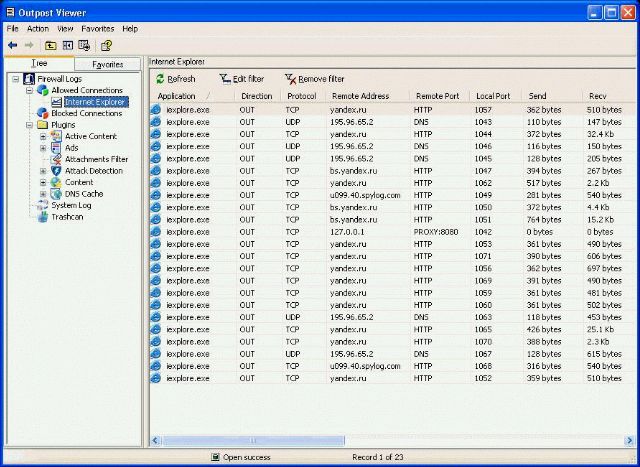
Task: Switch to the Favorites tab
Action: (x=107, y=64)
